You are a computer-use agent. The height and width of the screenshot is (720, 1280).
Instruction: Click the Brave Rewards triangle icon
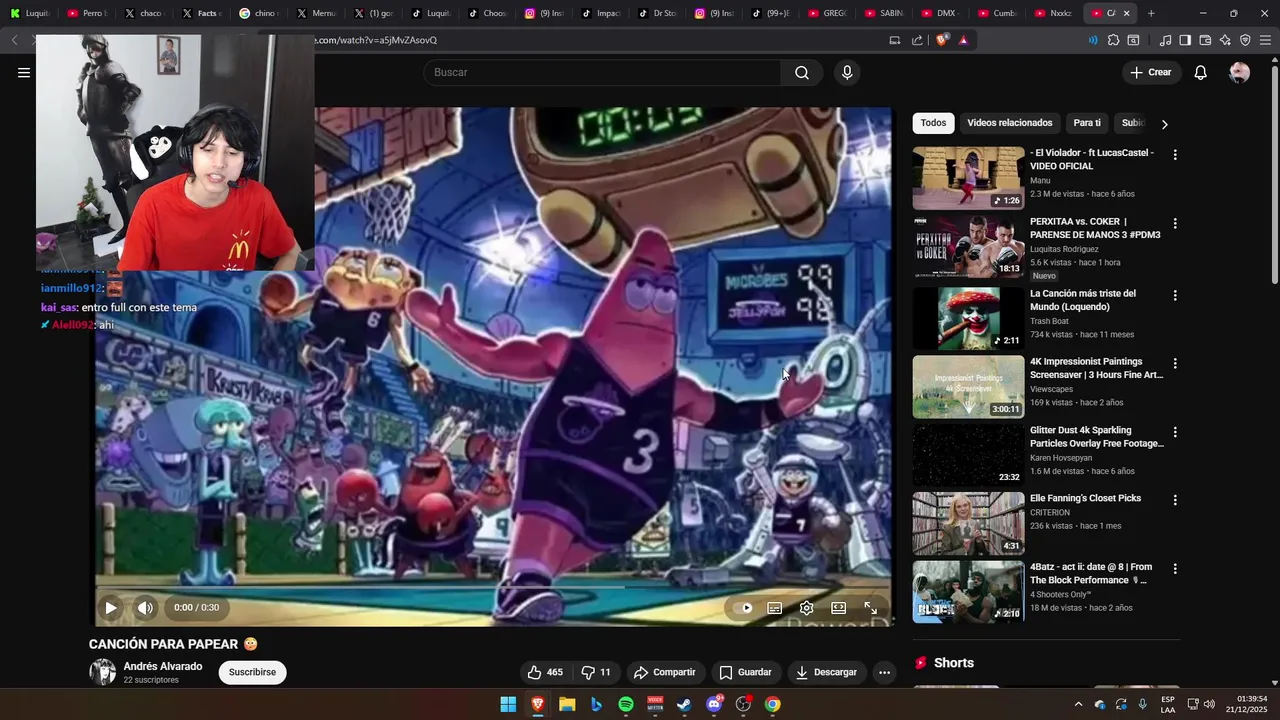click(963, 40)
